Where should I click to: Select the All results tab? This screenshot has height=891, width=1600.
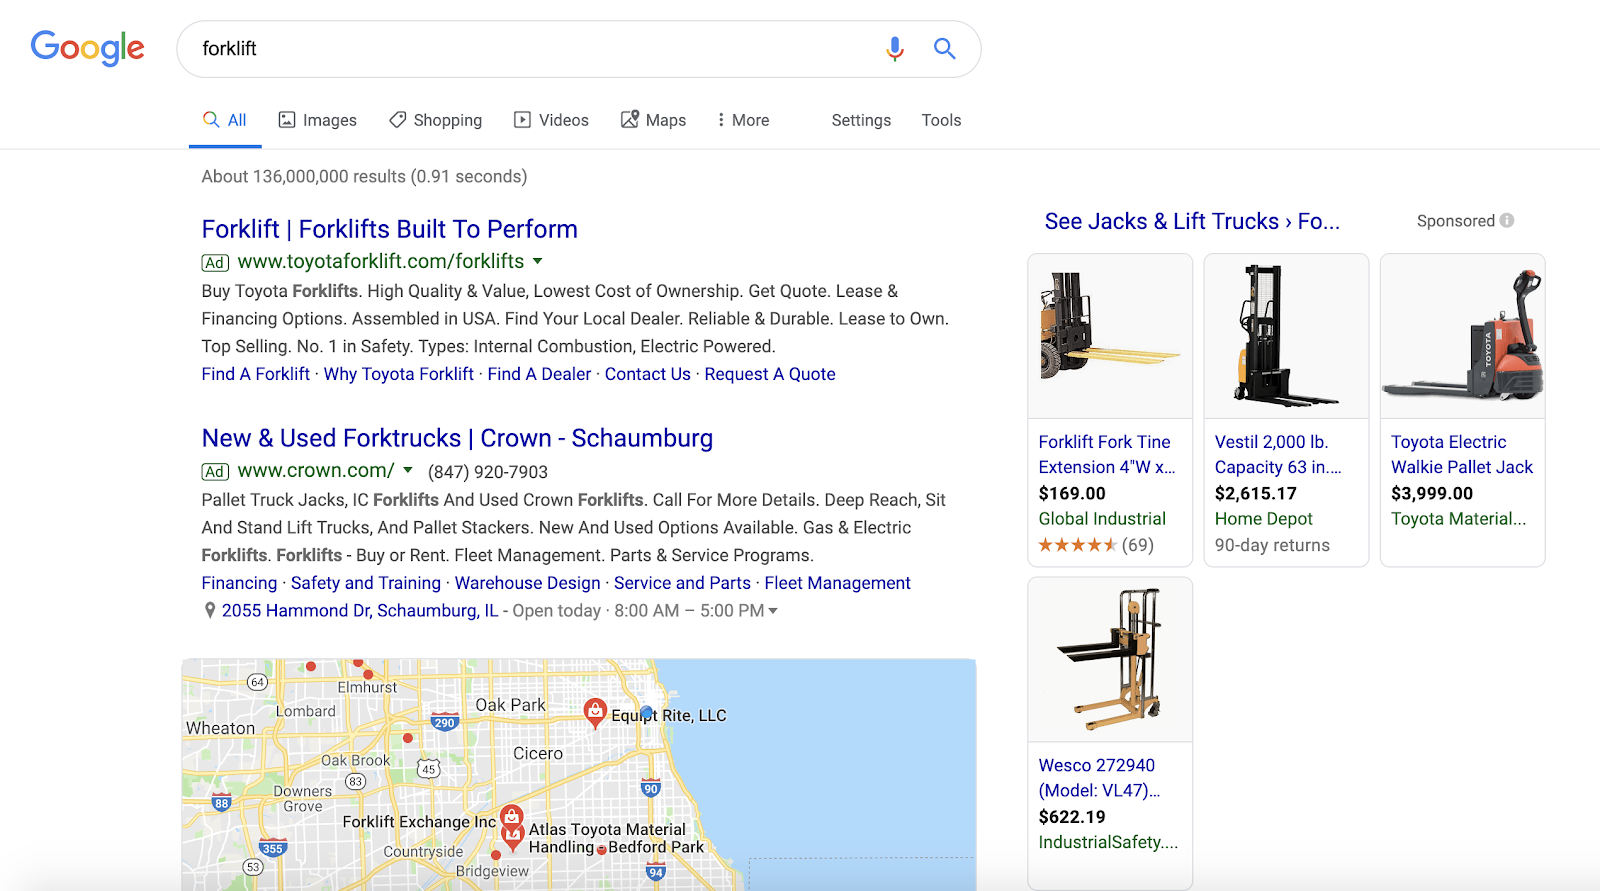225,120
